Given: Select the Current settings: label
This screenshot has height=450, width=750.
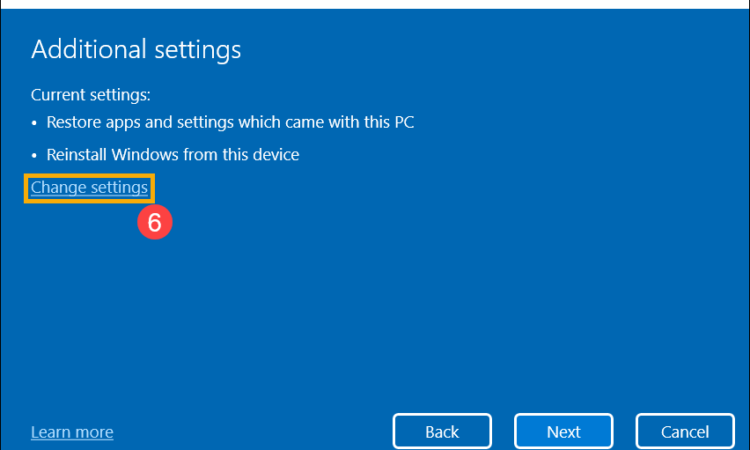Looking at the screenshot, I should 91,95.
